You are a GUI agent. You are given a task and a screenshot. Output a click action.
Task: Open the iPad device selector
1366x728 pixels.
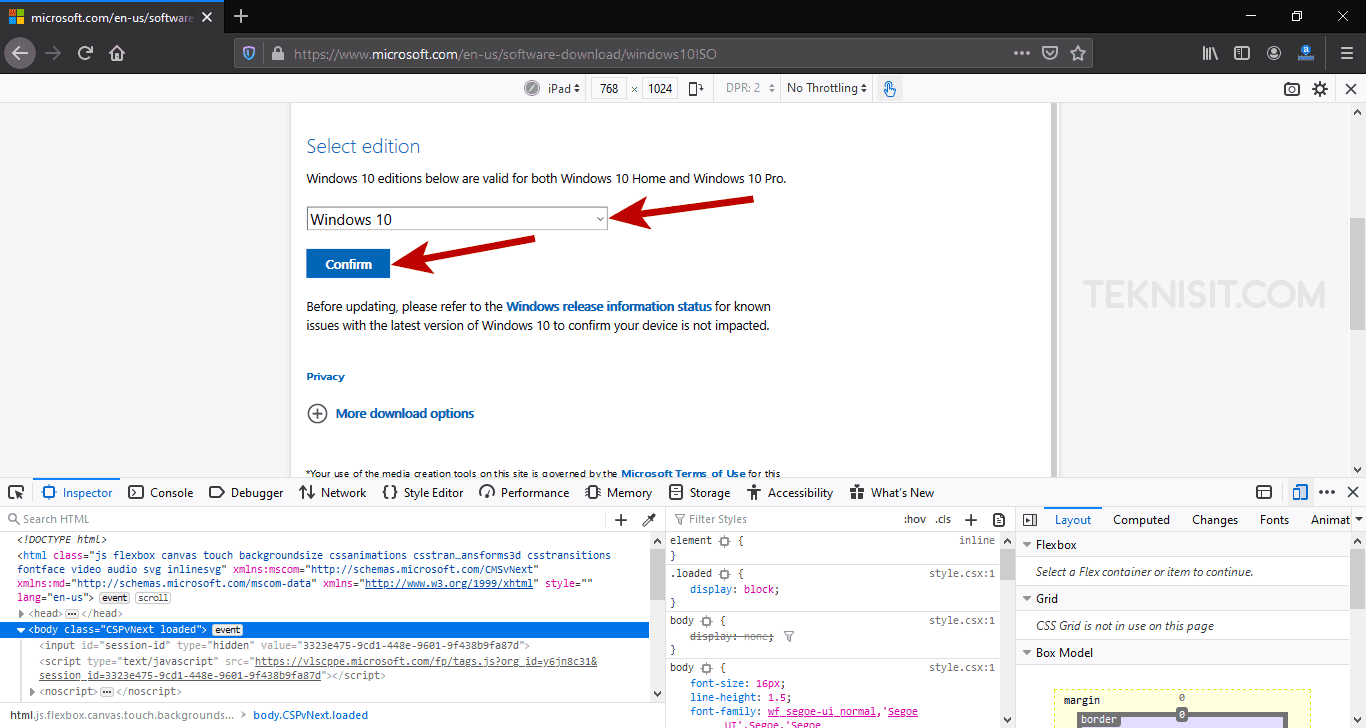pyautogui.click(x=564, y=88)
